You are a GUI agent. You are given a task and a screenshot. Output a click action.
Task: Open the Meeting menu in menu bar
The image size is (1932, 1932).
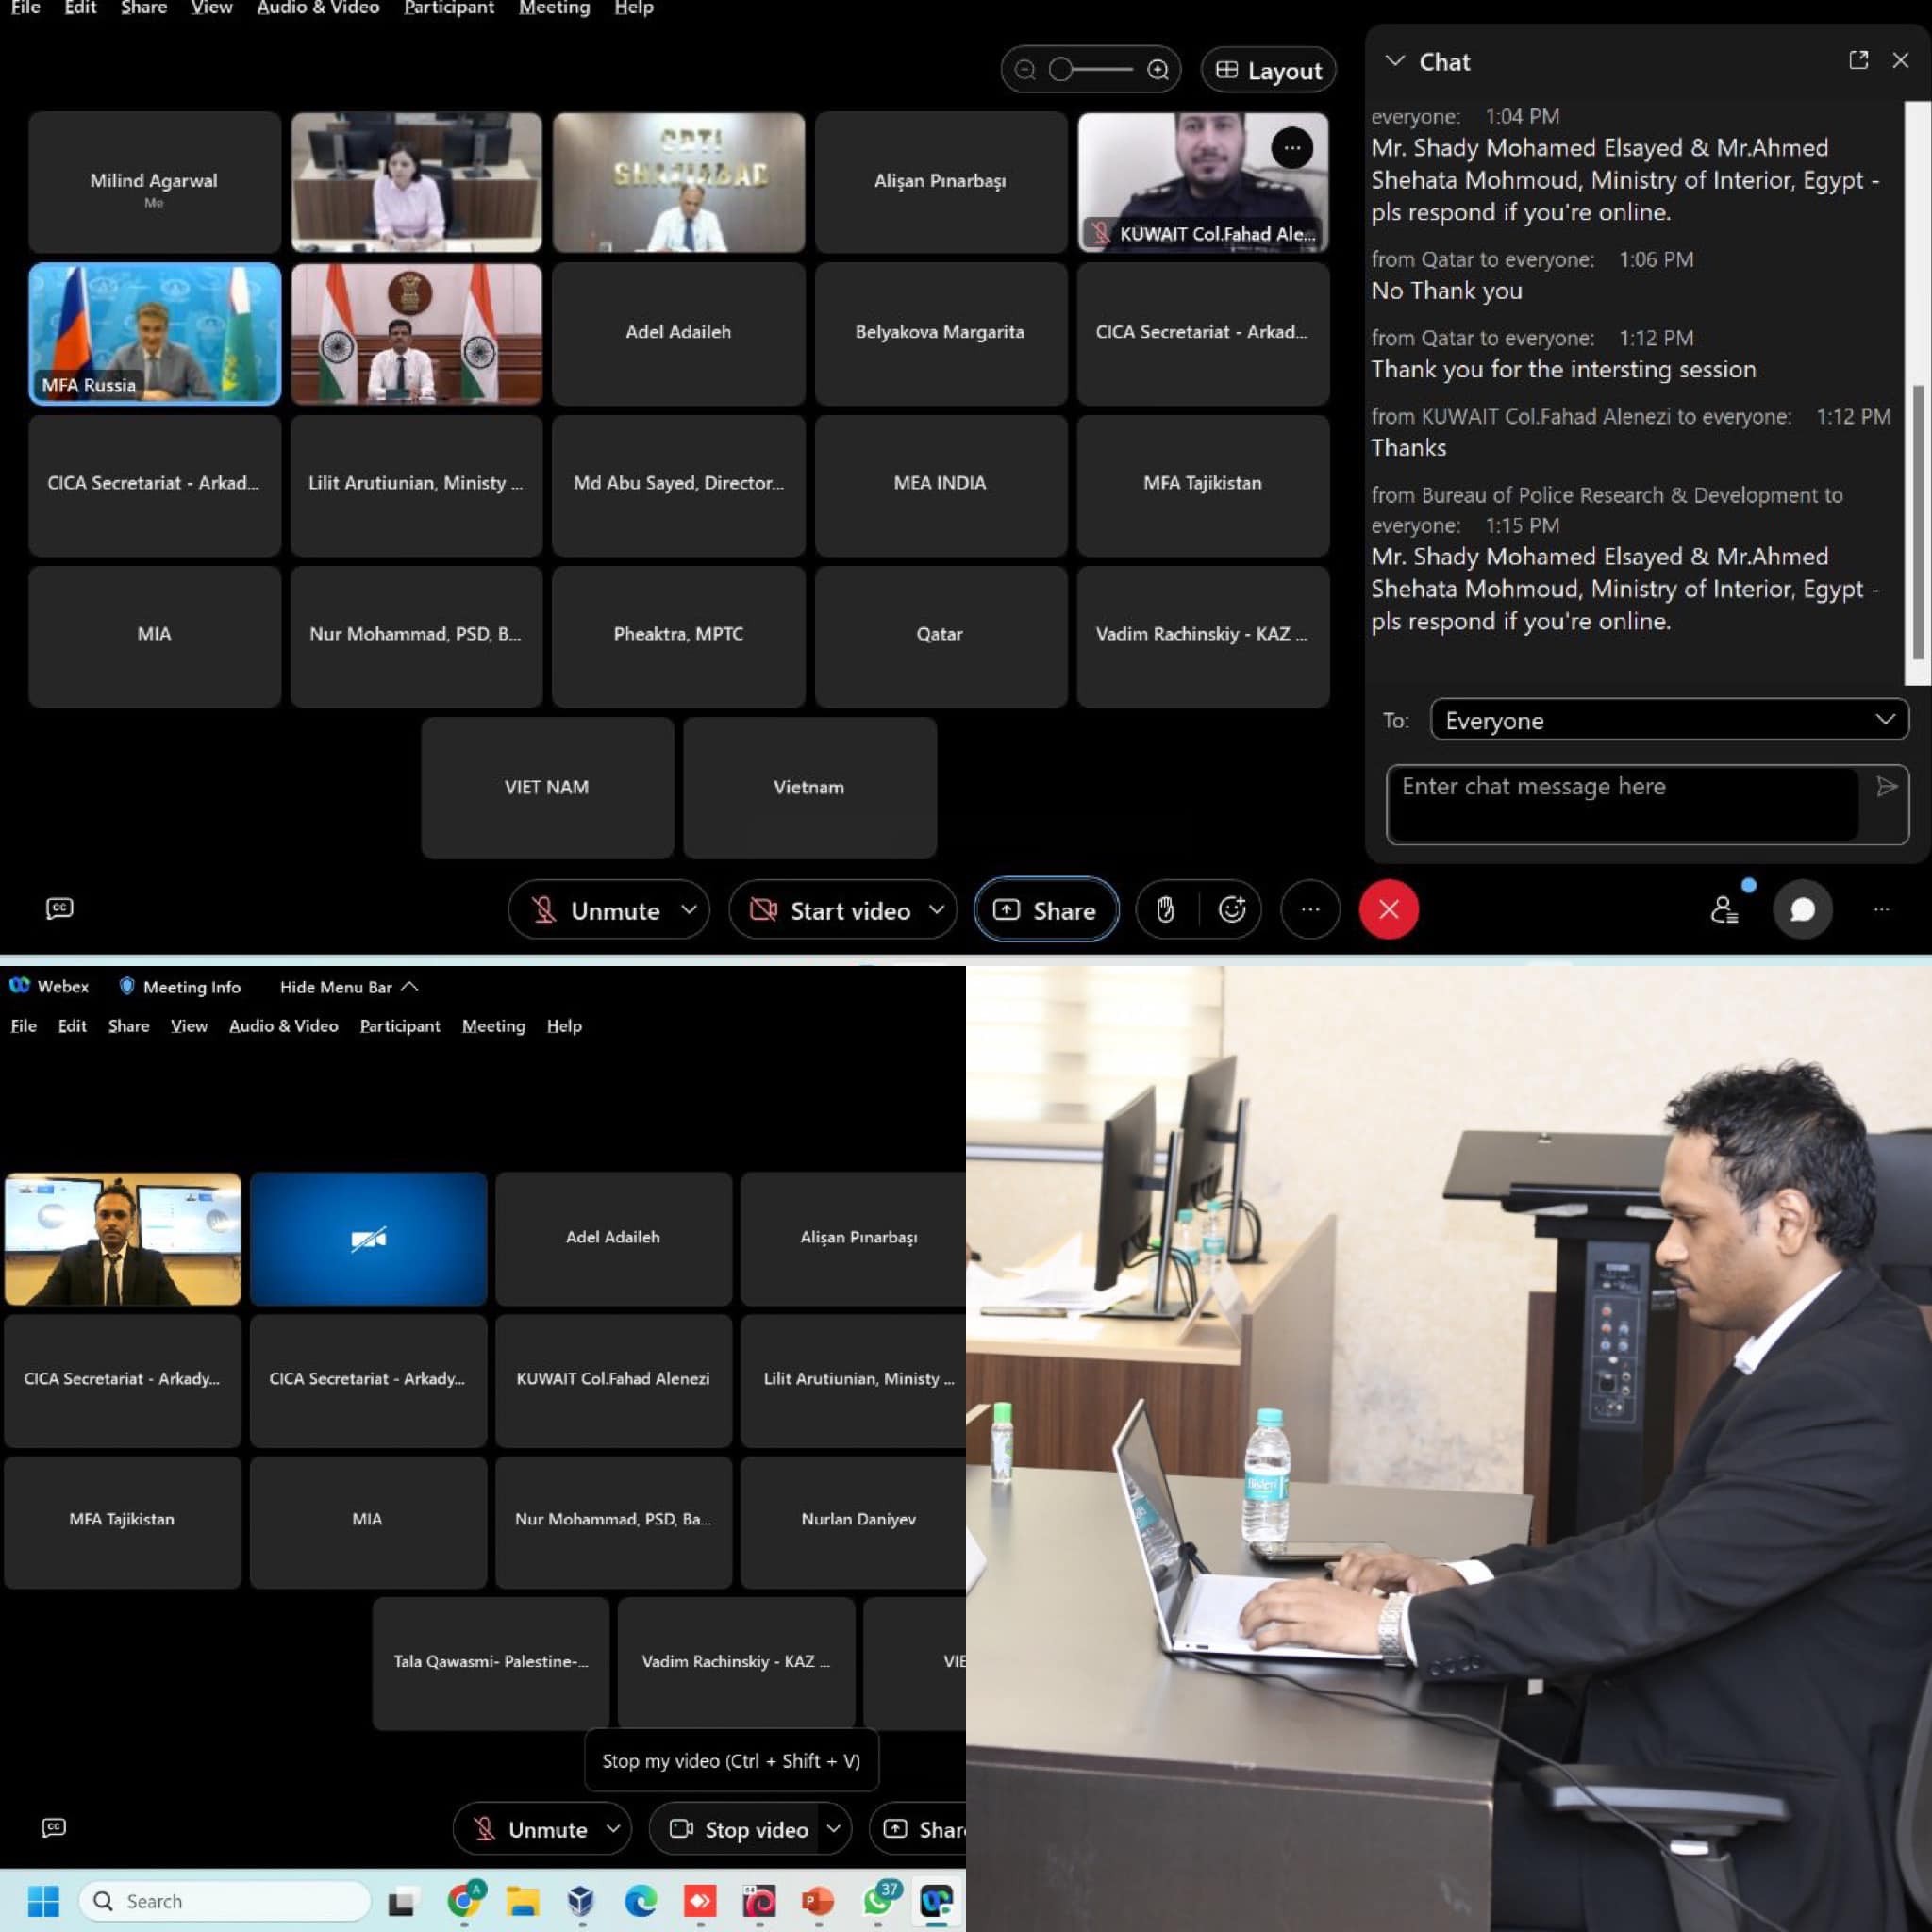coord(554,8)
